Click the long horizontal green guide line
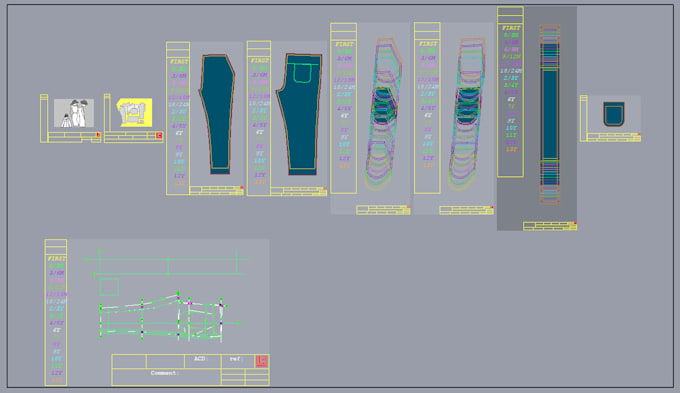 point(167,259)
